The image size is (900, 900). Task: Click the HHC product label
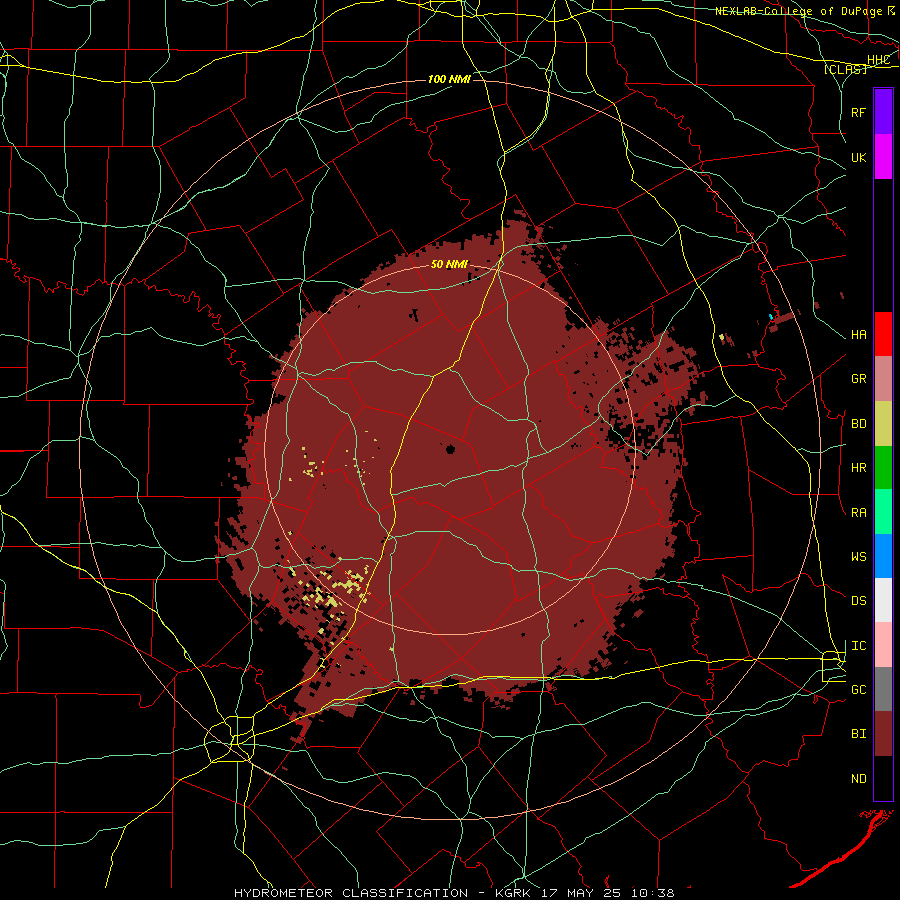click(x=878, y=60)
